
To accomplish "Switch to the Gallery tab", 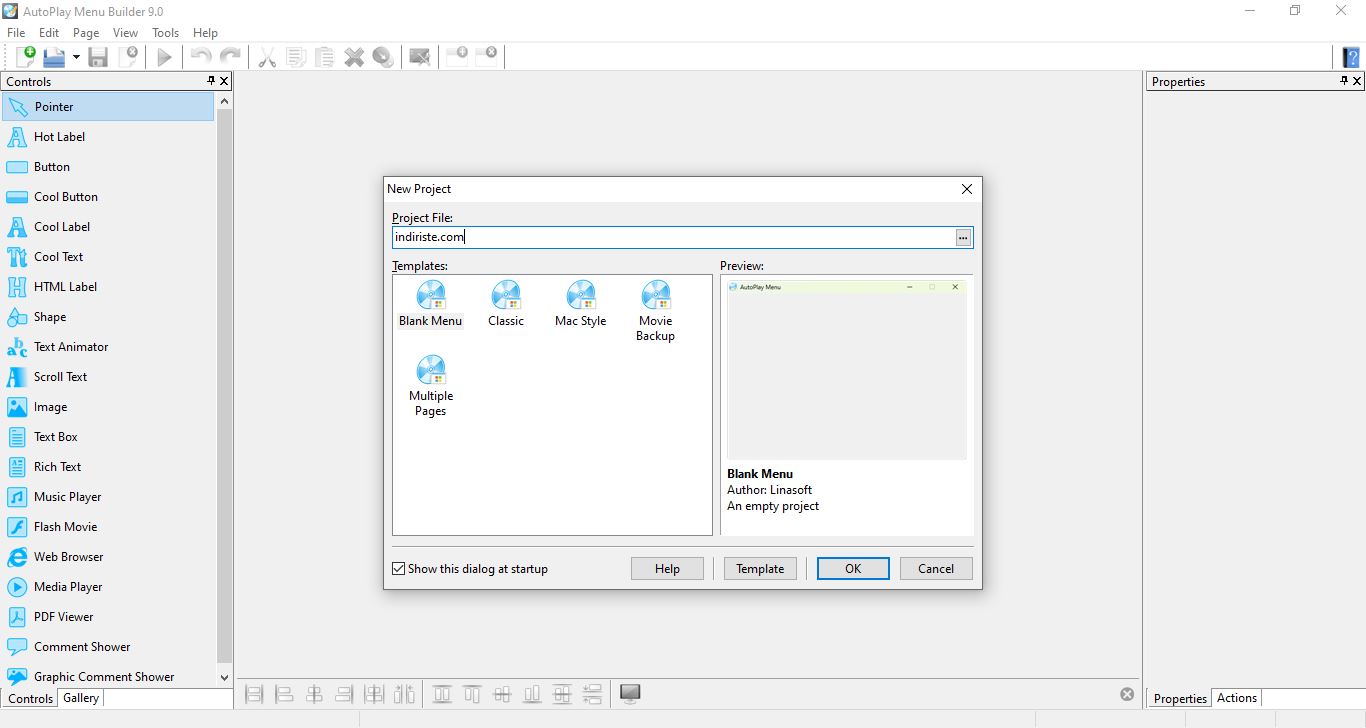I will coord(81,698).
